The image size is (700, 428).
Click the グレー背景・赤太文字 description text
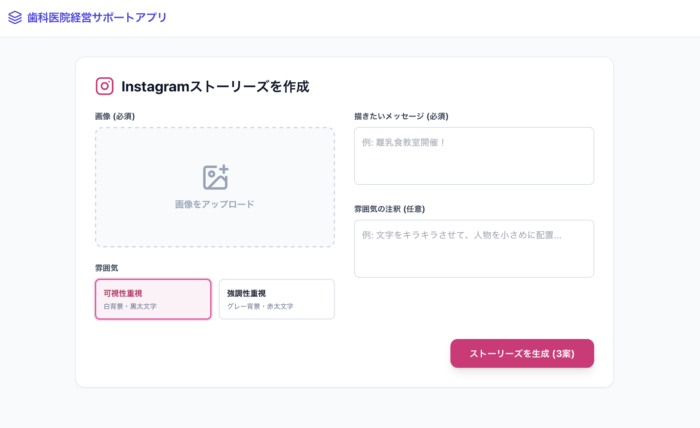[x=260, y=306]
